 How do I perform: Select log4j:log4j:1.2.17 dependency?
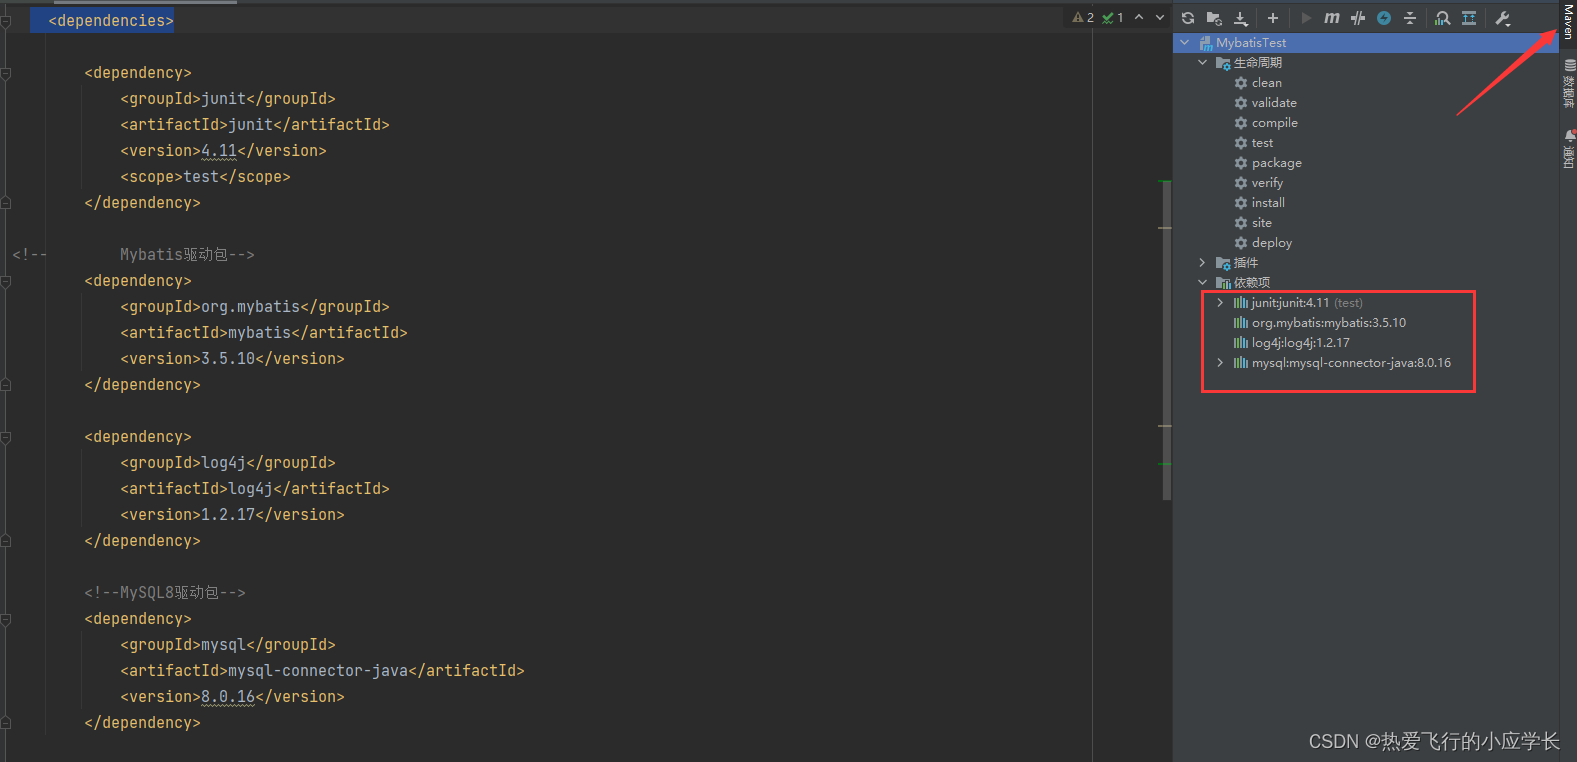1300,343
